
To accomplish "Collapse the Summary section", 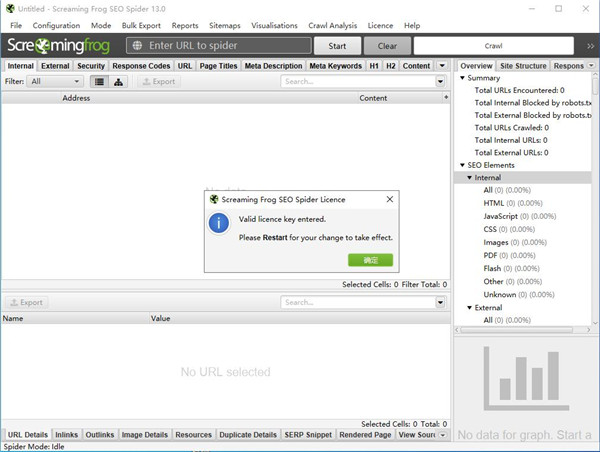I will 462,78.
